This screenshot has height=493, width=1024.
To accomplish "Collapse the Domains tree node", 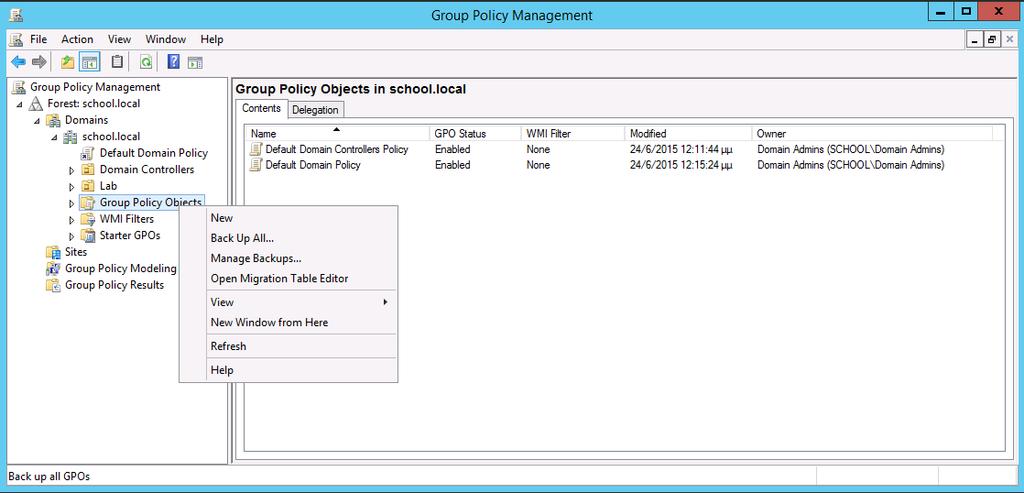I will pos(37,121).
